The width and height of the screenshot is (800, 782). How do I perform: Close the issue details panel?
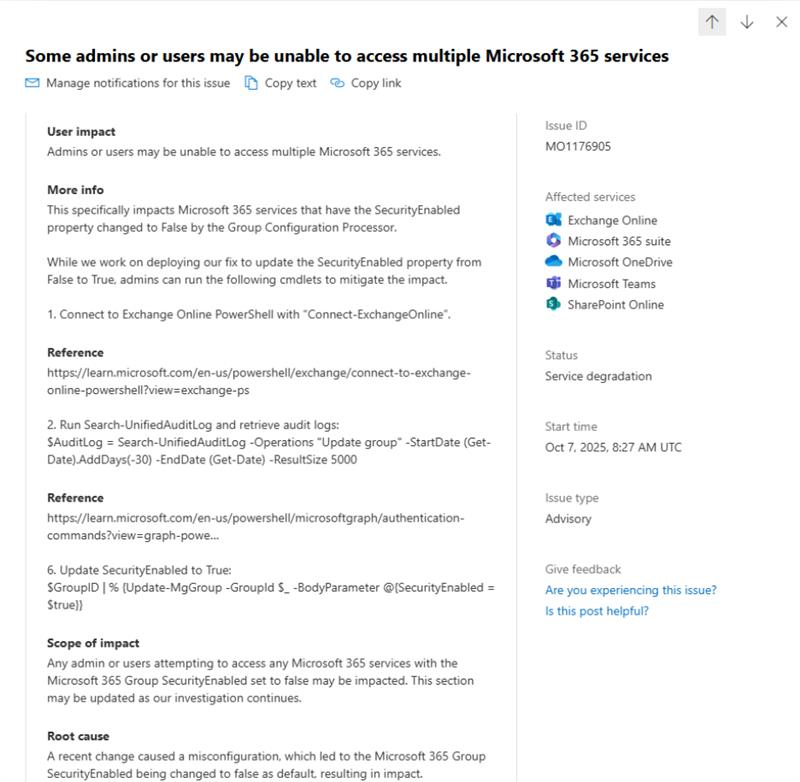point(781,22)
